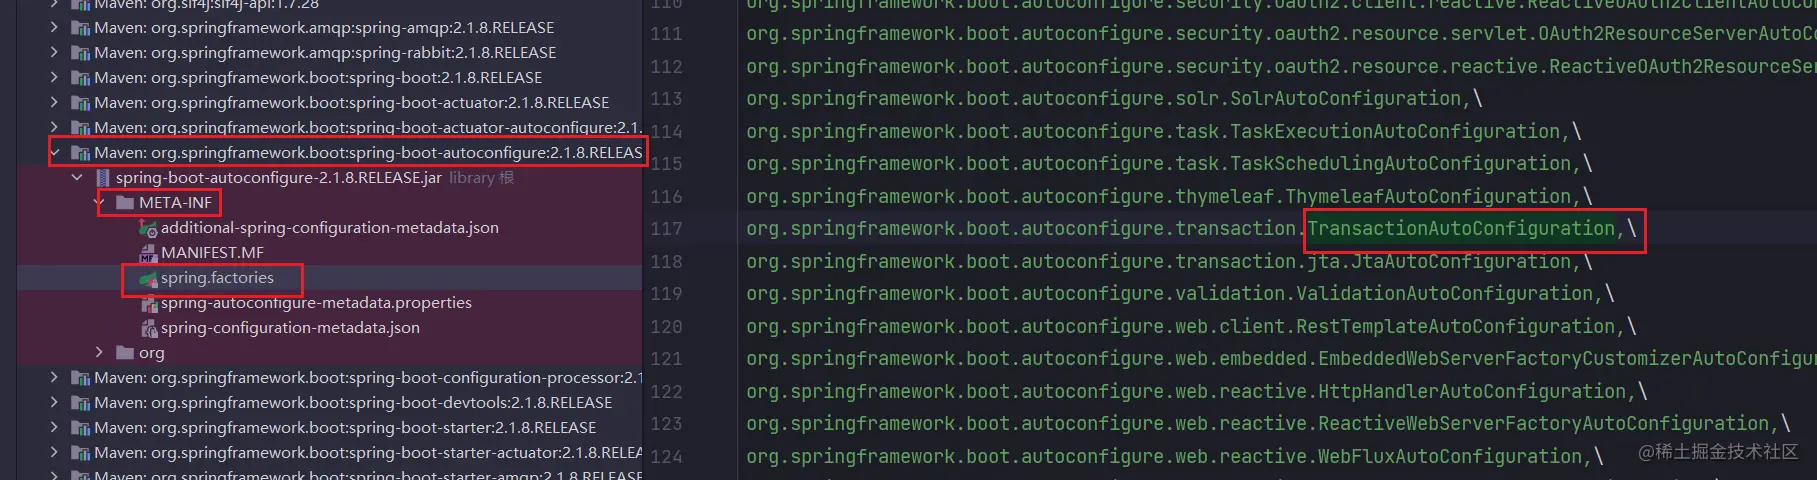The height and width of the screenshot is (480, 1817).
Task: Click the task.TaskExecutionAutoConfiguration code line
Action: point(1164,131)
